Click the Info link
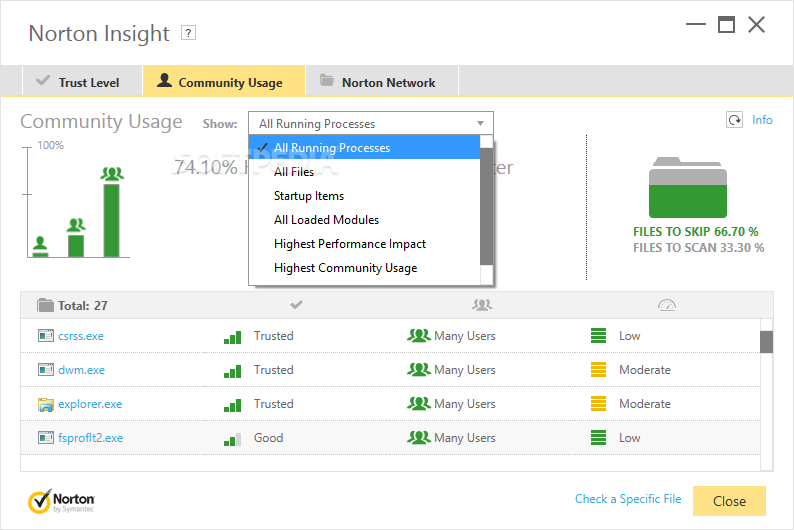Image resolution: width=794 pixels, height=530 pixels. (x=762, y=120)
